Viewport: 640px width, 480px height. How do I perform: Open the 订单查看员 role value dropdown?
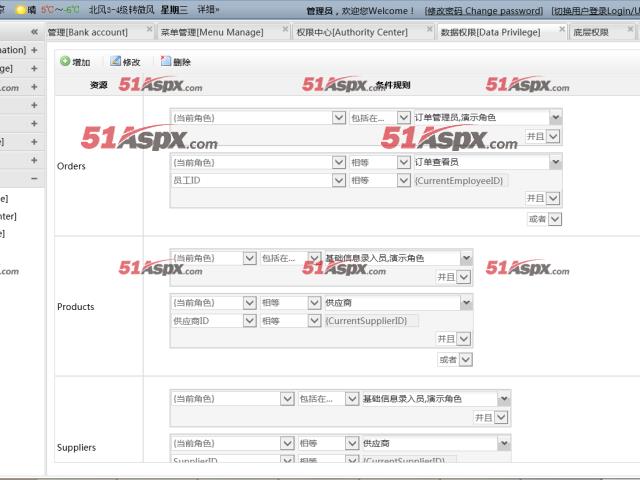pyautogui.click(x=555, y=162)
